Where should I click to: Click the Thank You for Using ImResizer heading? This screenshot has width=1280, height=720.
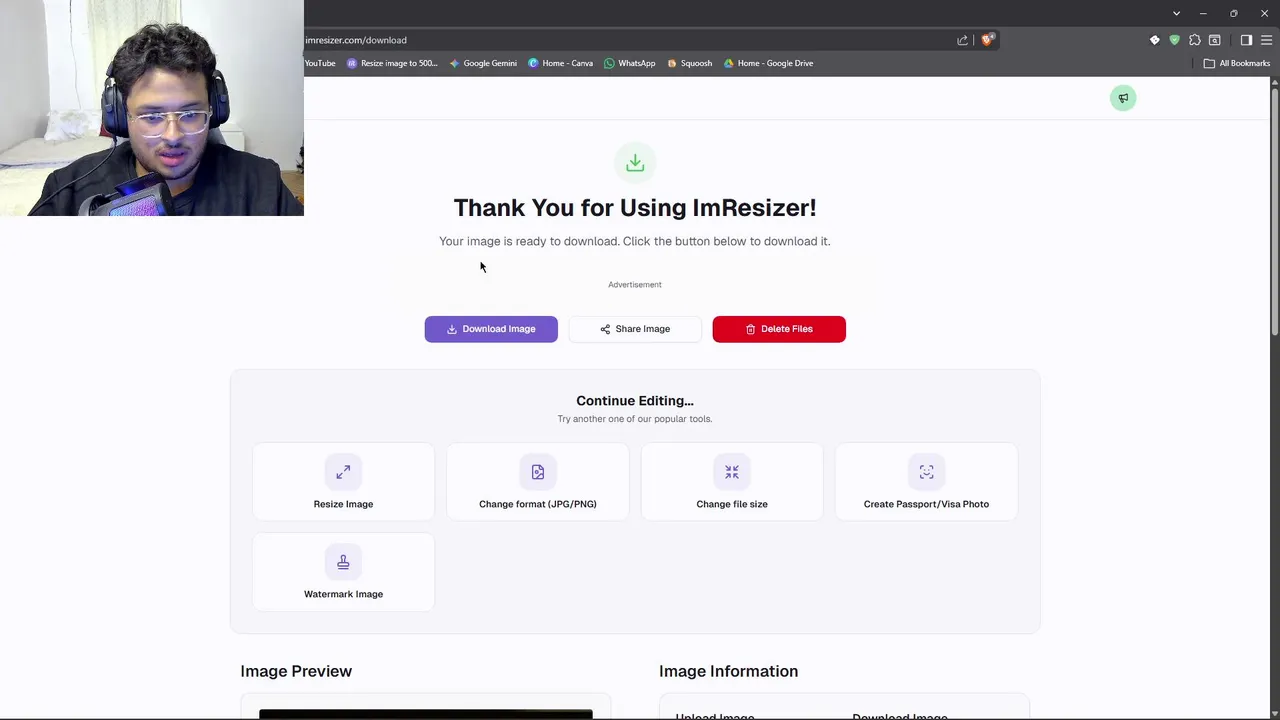coord(635,207)
